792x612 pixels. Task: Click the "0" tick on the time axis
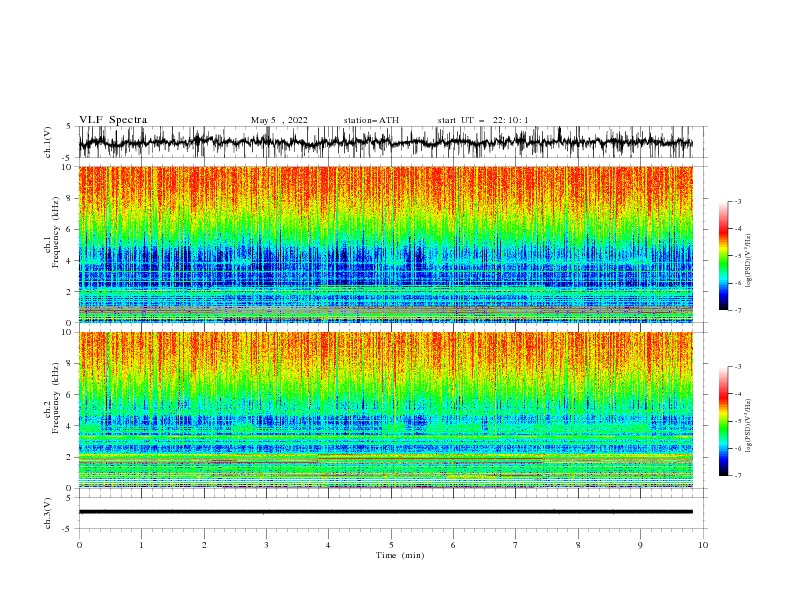click(x=79, y=545)
